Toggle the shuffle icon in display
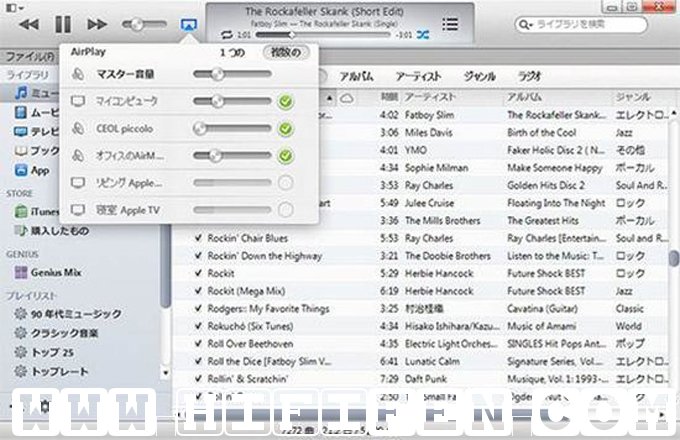Screen dimensions: 680x440 (x=423, y=35)
